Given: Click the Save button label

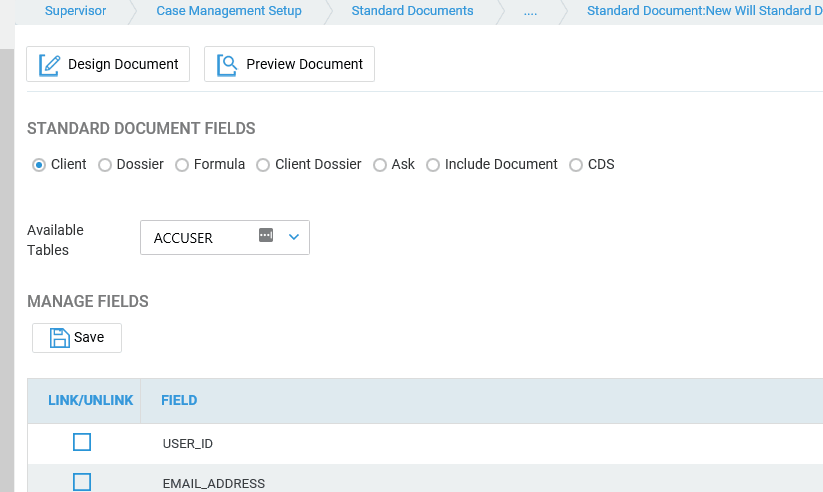Looking at the screenshot, I should click(x=89, y=337).
